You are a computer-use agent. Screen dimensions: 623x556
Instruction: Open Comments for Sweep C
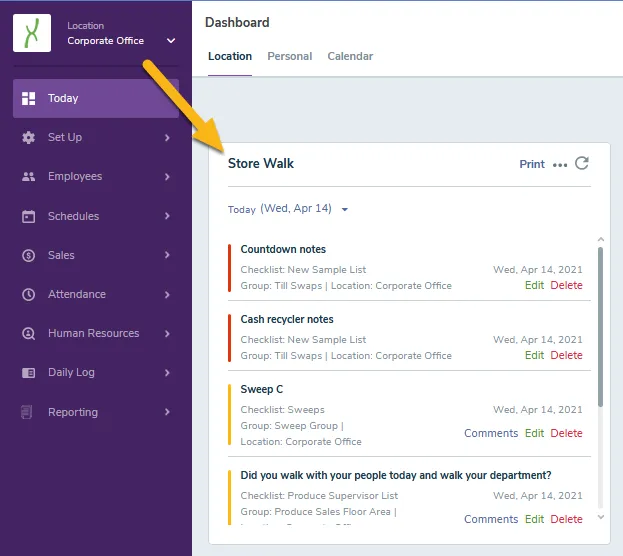(491, 433)
